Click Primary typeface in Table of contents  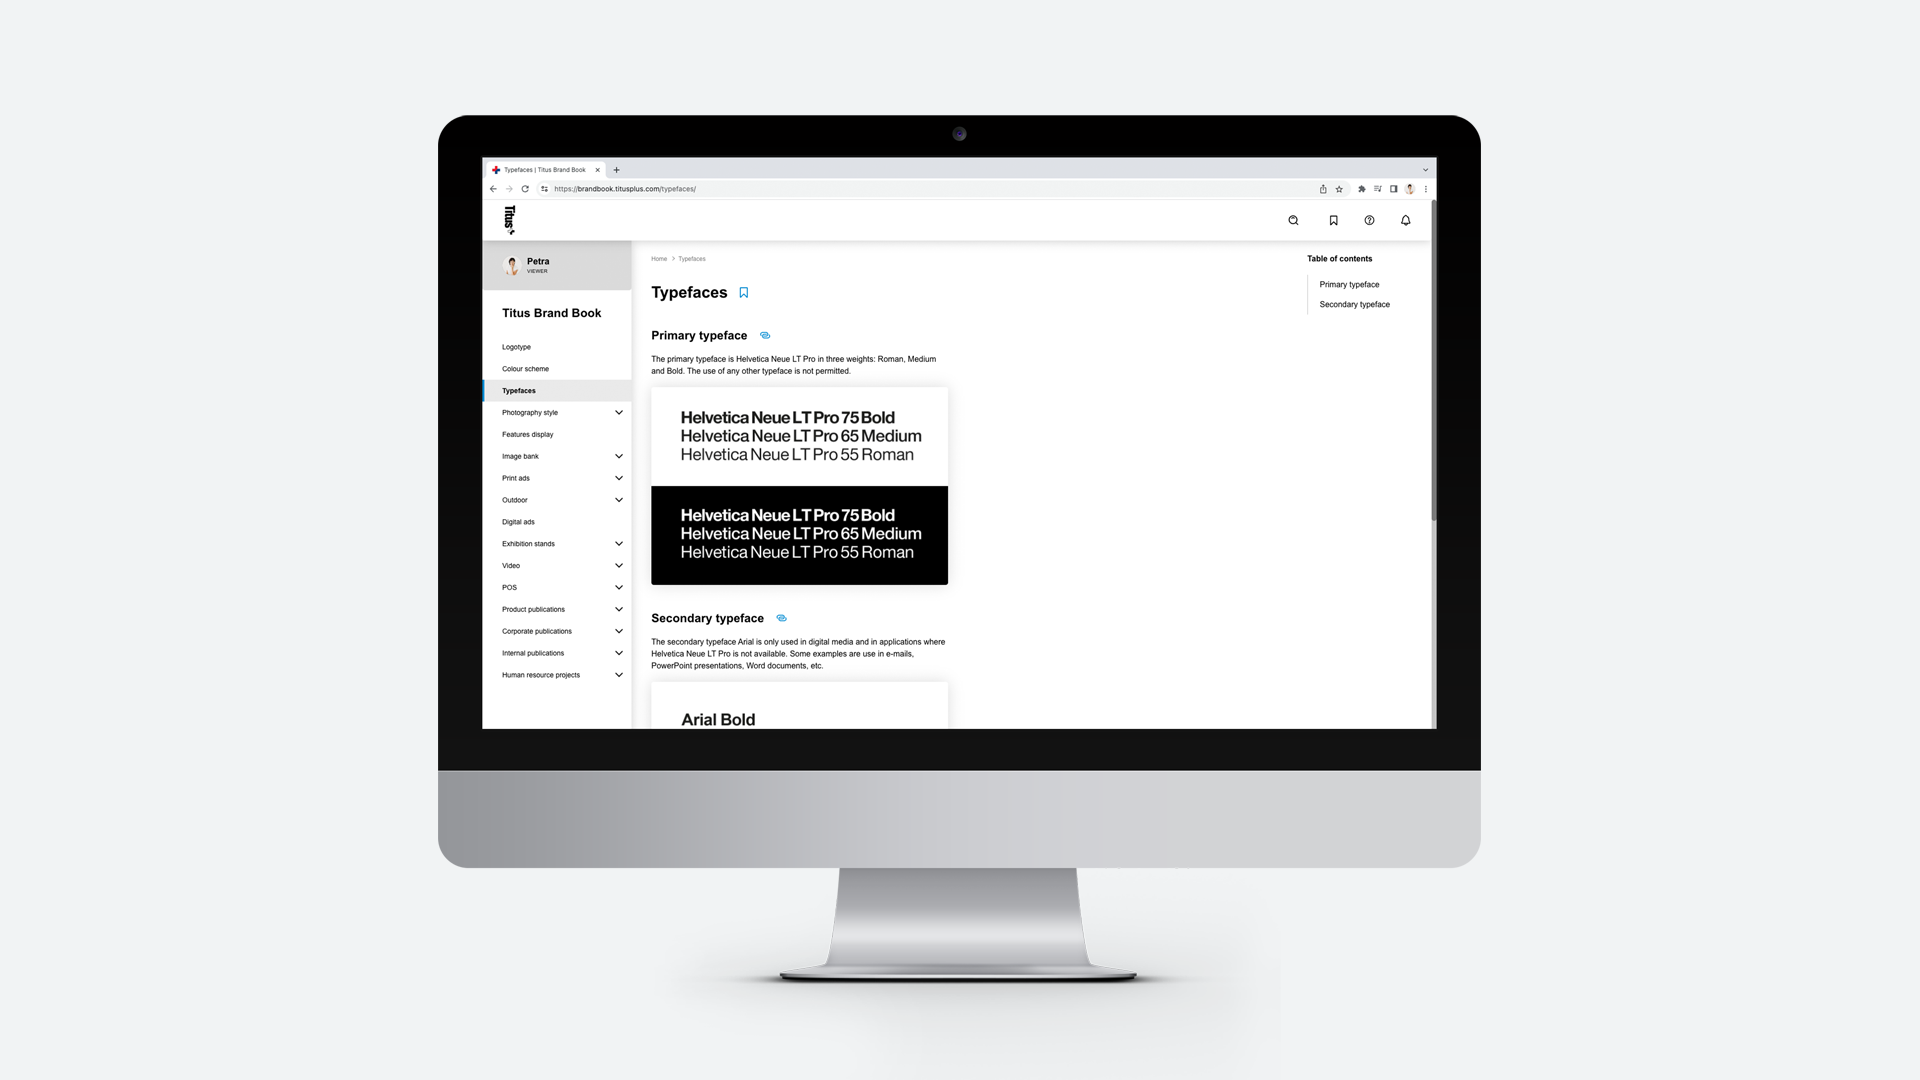pyautogui.click(x=1349, y=285)
